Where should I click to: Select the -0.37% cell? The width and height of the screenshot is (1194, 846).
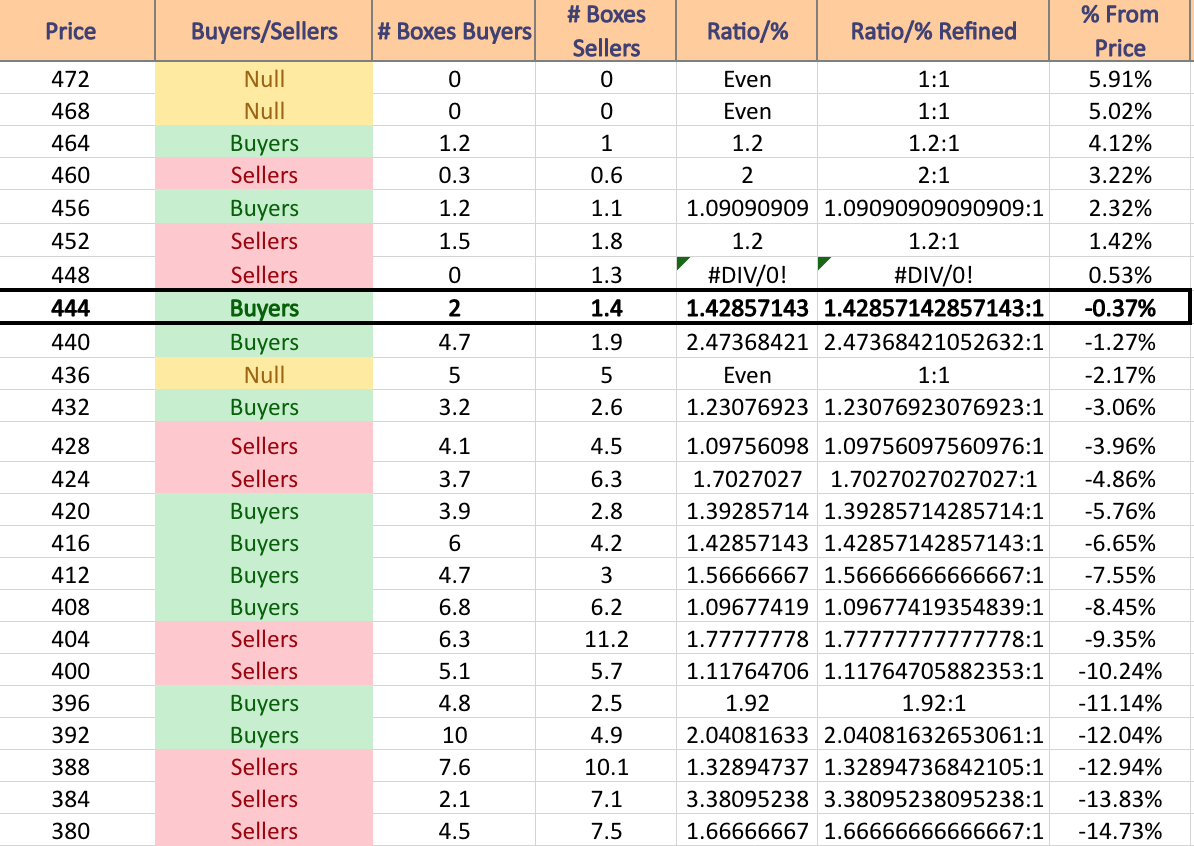pyautogui.click(x=1119, y=308)
